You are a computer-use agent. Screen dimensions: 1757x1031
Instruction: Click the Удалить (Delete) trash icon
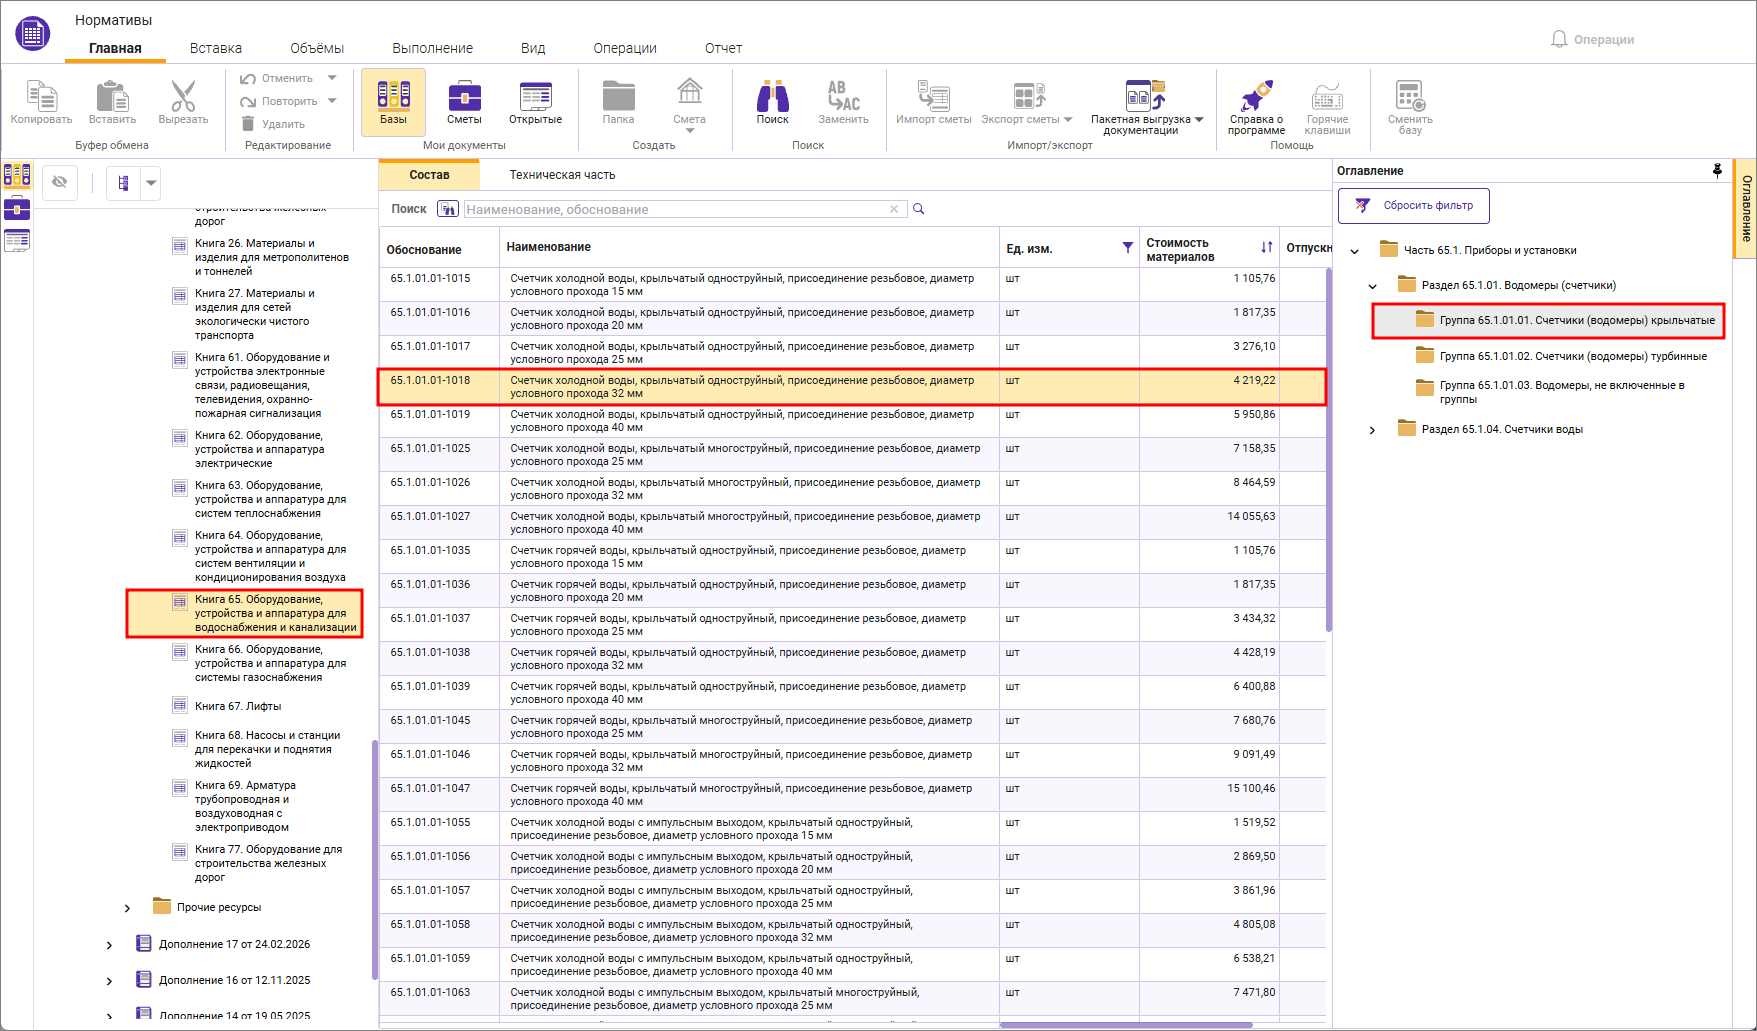[248, 124]
